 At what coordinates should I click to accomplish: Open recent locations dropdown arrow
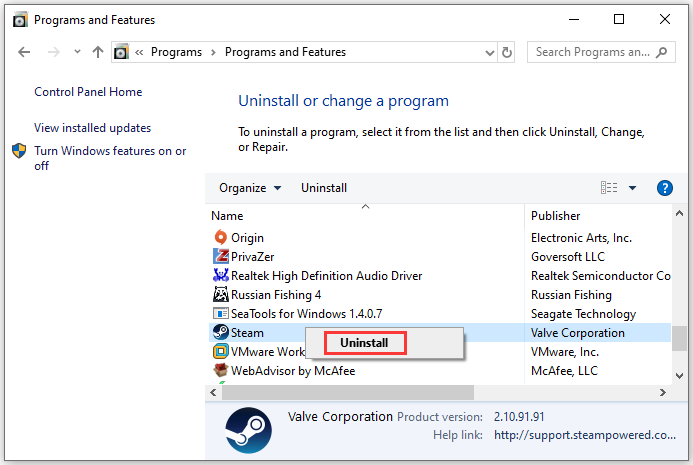click(x=77, y=52)
